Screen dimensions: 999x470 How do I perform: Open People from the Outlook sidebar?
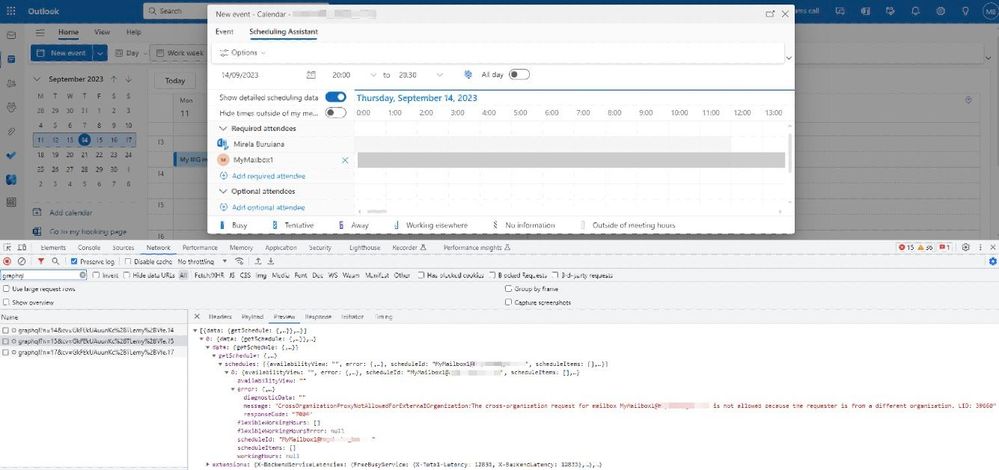coord(11,83)
